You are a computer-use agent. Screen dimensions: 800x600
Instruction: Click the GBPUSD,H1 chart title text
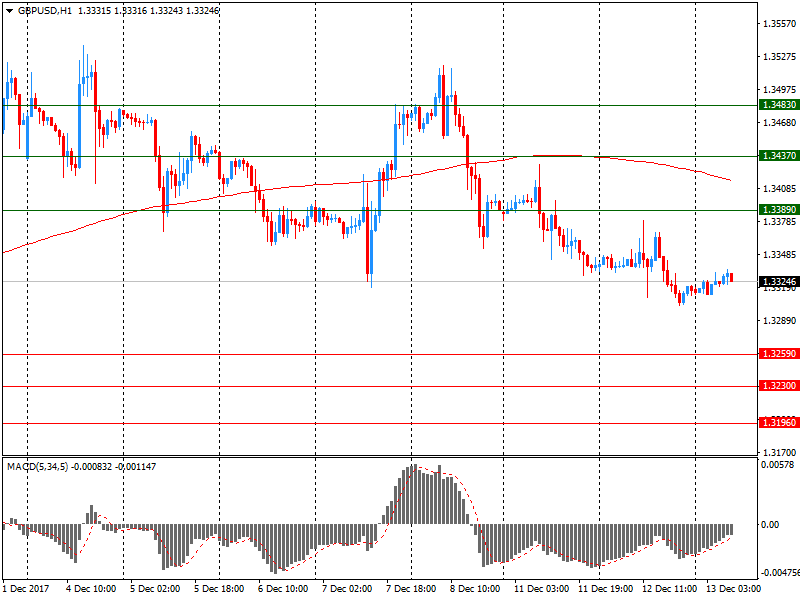point(45,11)
